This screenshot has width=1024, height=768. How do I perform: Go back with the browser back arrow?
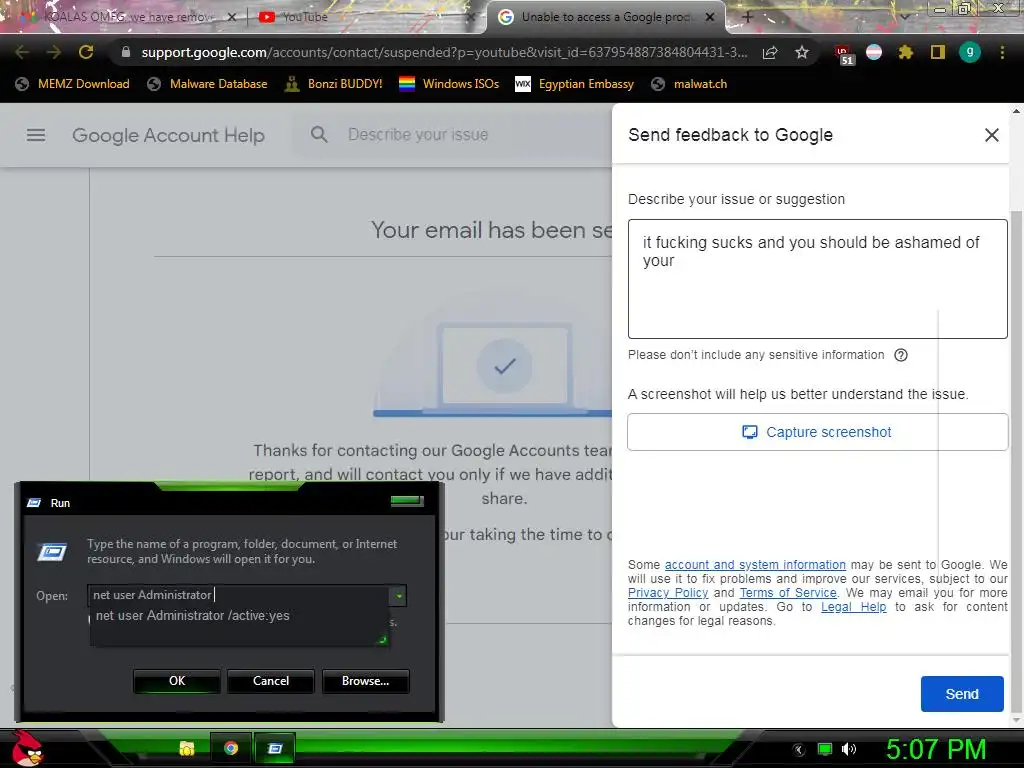pos(22,52)
